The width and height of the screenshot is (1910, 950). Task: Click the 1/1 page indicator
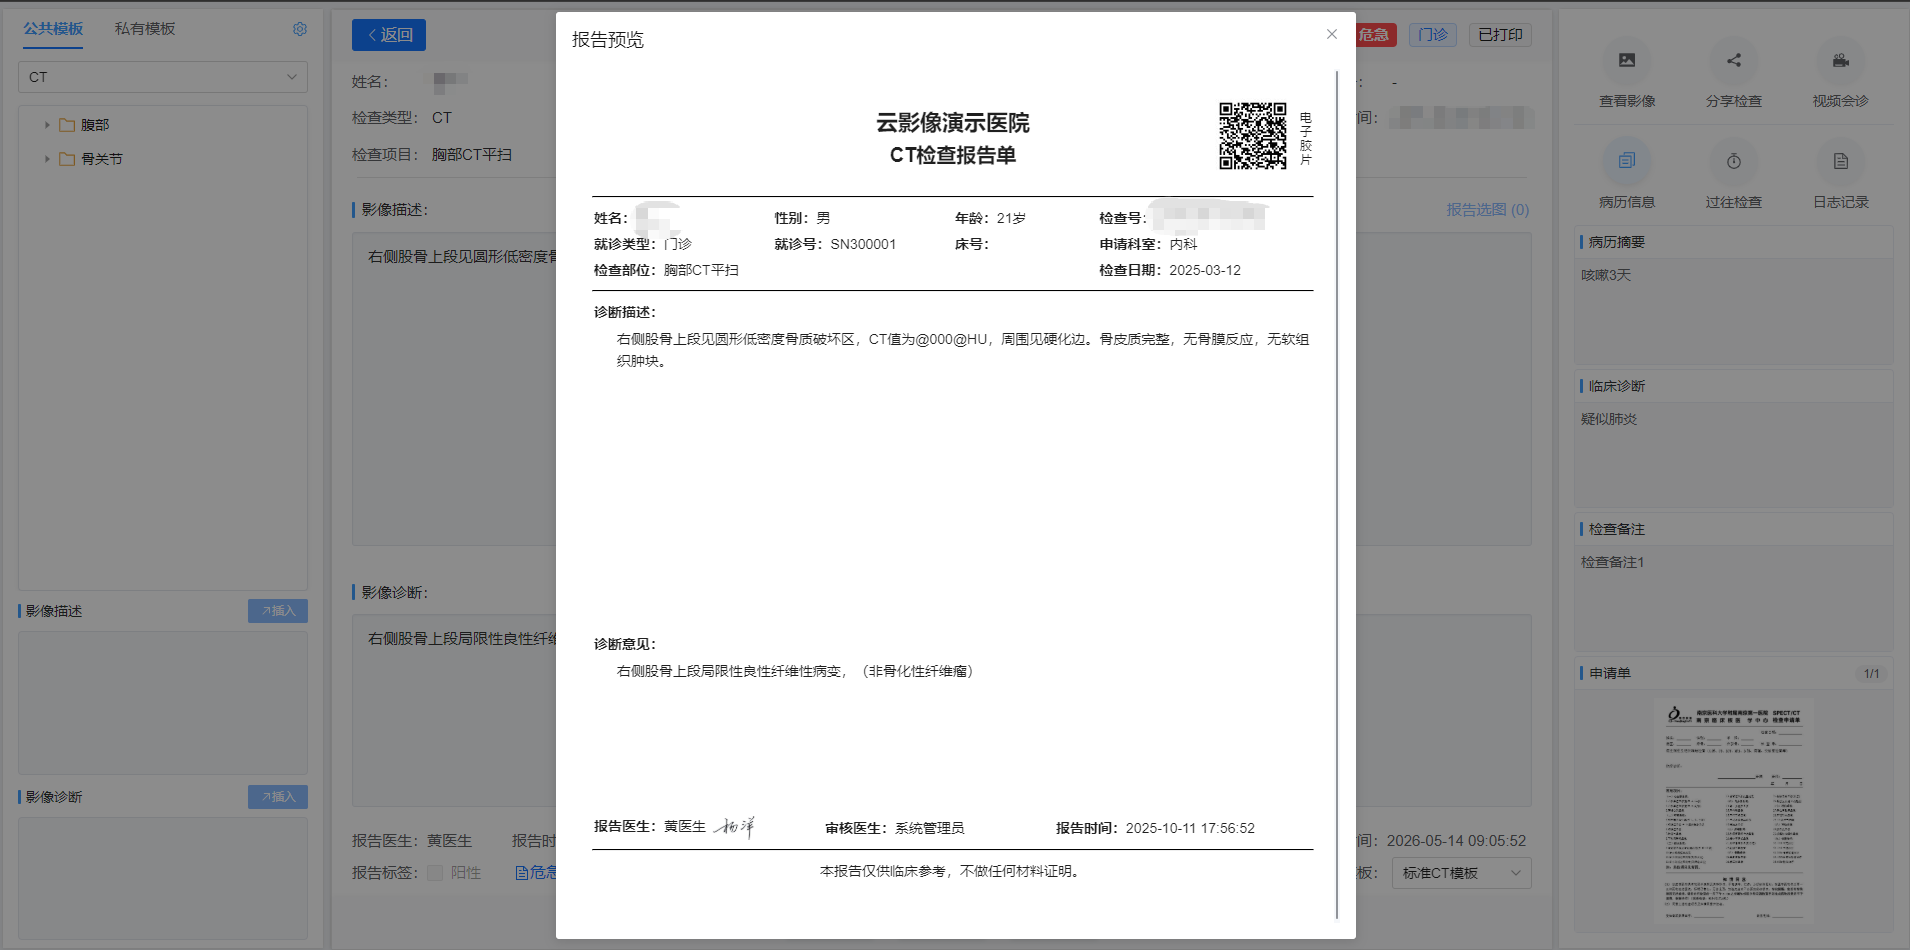1871,674
